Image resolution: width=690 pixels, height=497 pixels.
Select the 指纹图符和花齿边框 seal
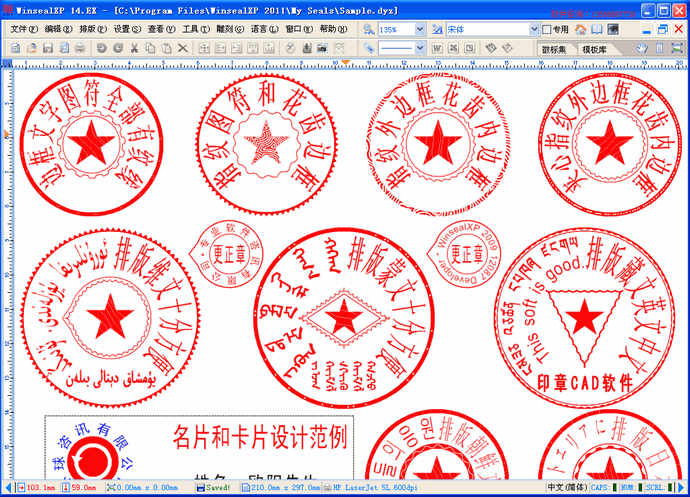pyautogui.click(x=266, y=144)
